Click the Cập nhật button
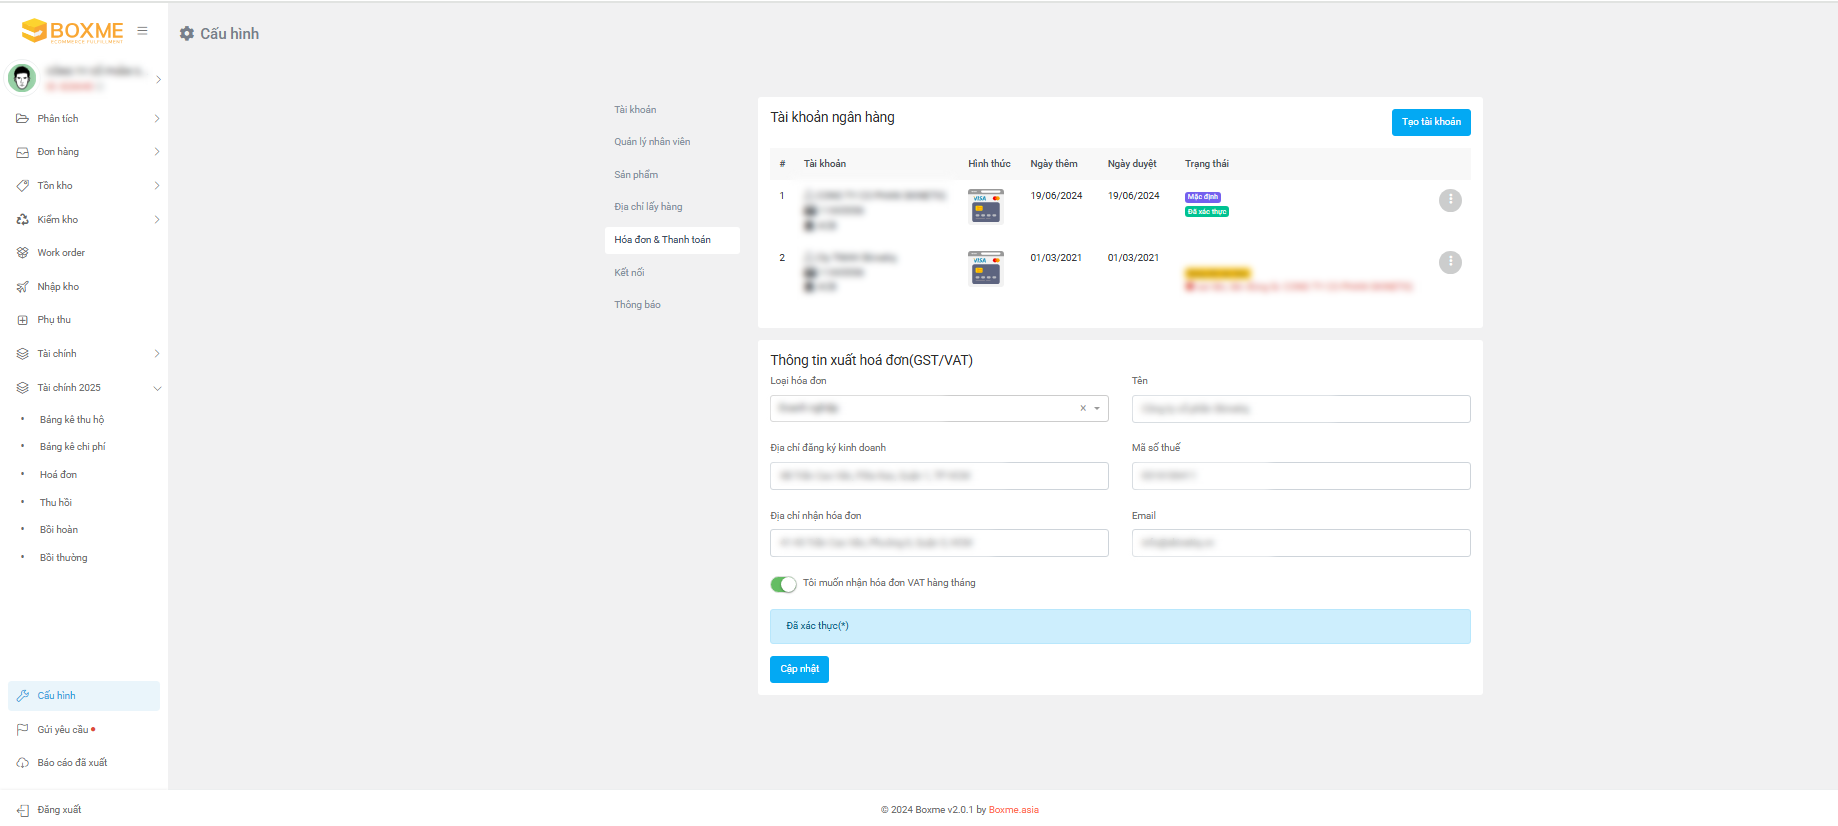The width and height of the screenshot is (1838, 826). 799,669
